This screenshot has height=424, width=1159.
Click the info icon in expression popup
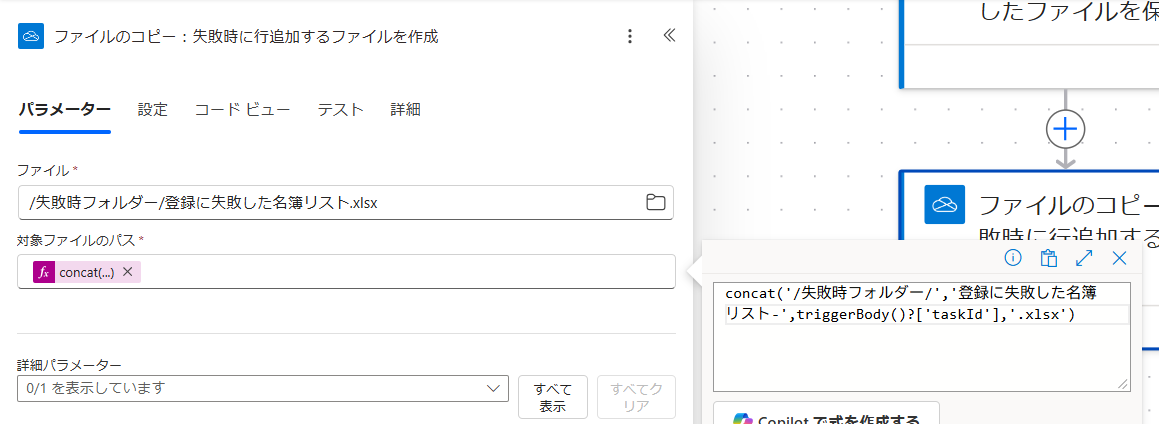click(1013, 258)
